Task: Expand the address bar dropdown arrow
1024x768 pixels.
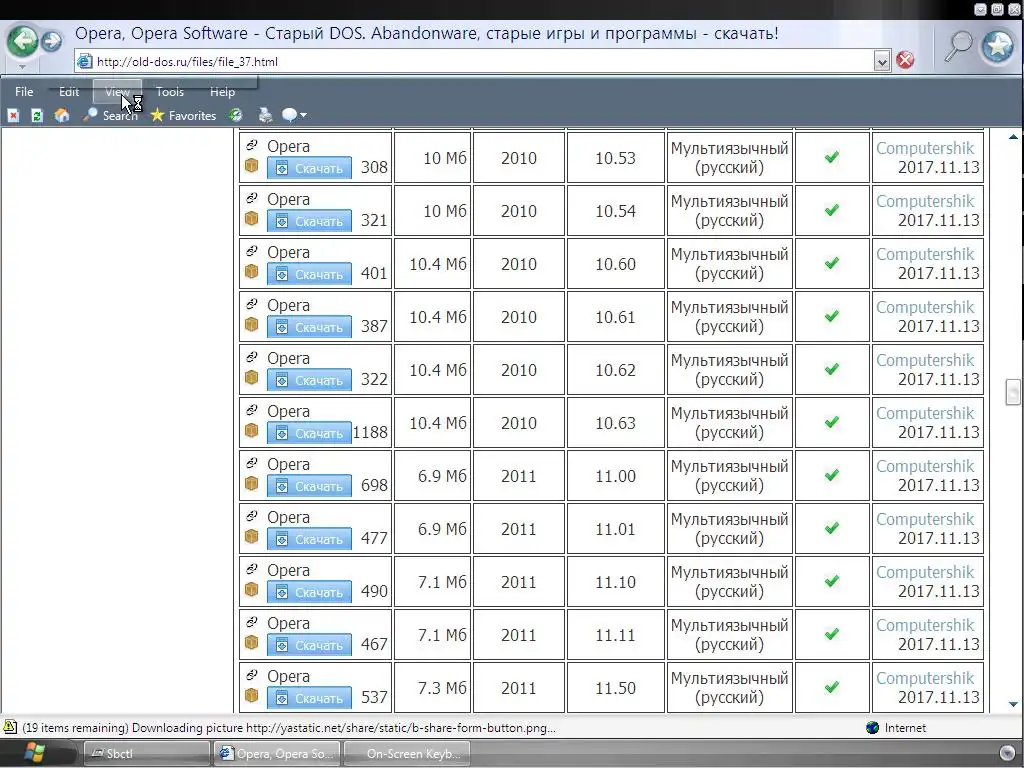Action: (x=882, y=61)
